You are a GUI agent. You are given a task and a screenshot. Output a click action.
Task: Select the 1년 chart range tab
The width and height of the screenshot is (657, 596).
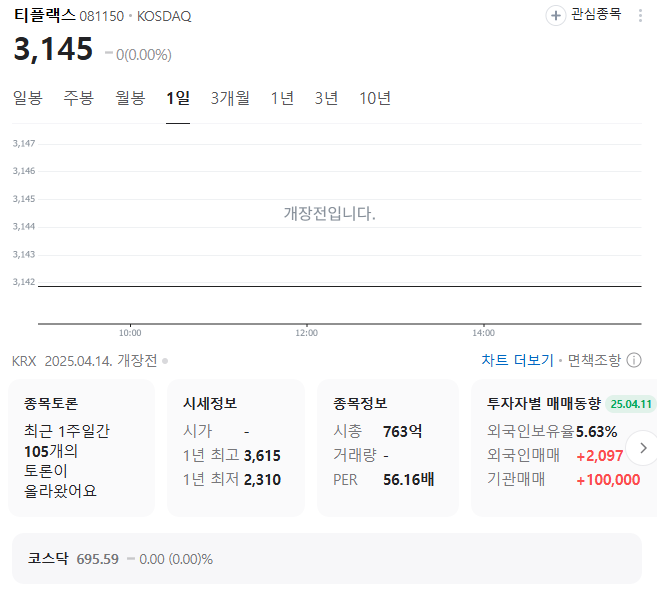coord(282,98)
